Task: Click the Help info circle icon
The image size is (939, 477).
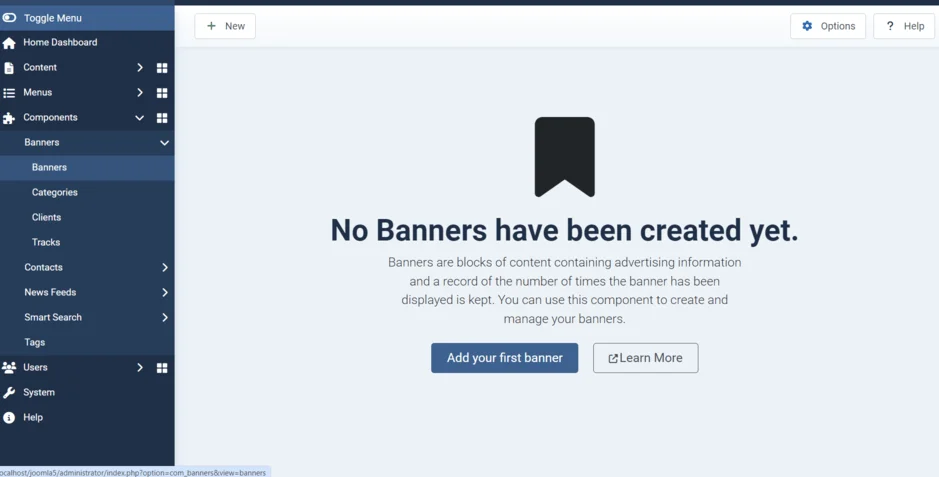Action: pyautogui.click(x=9, y=418)
